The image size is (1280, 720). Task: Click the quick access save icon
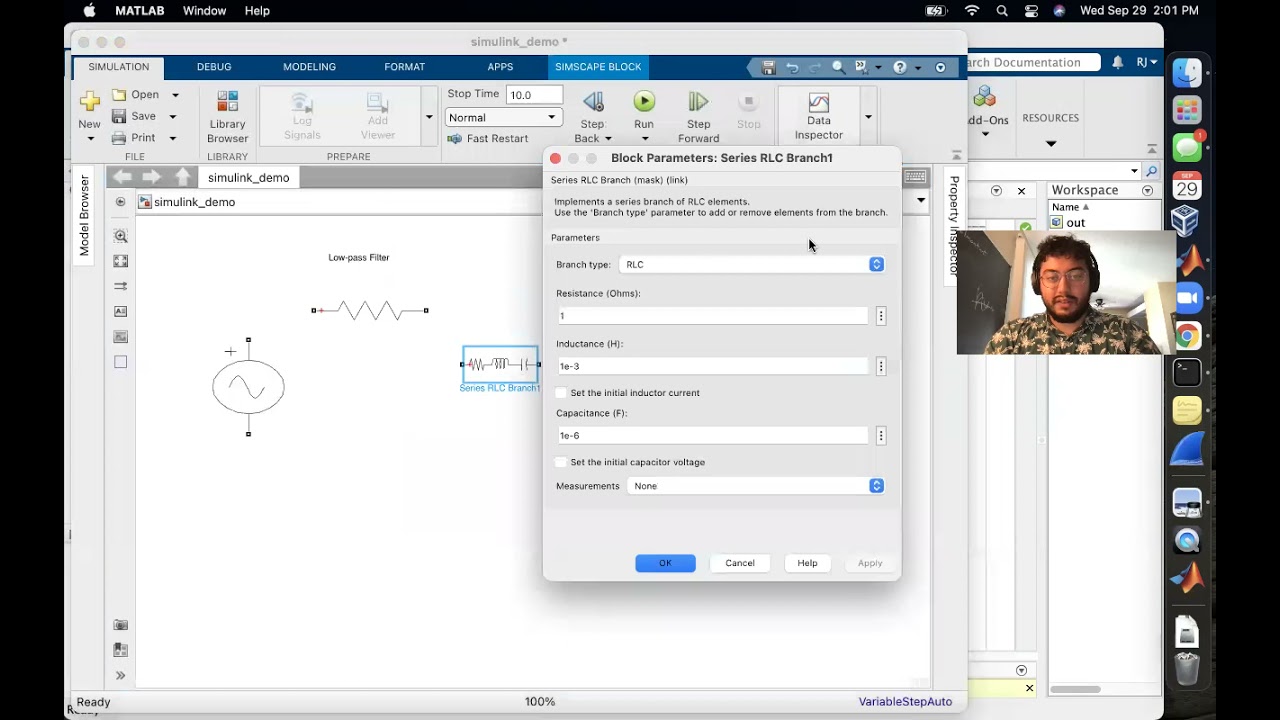[768, 67]
